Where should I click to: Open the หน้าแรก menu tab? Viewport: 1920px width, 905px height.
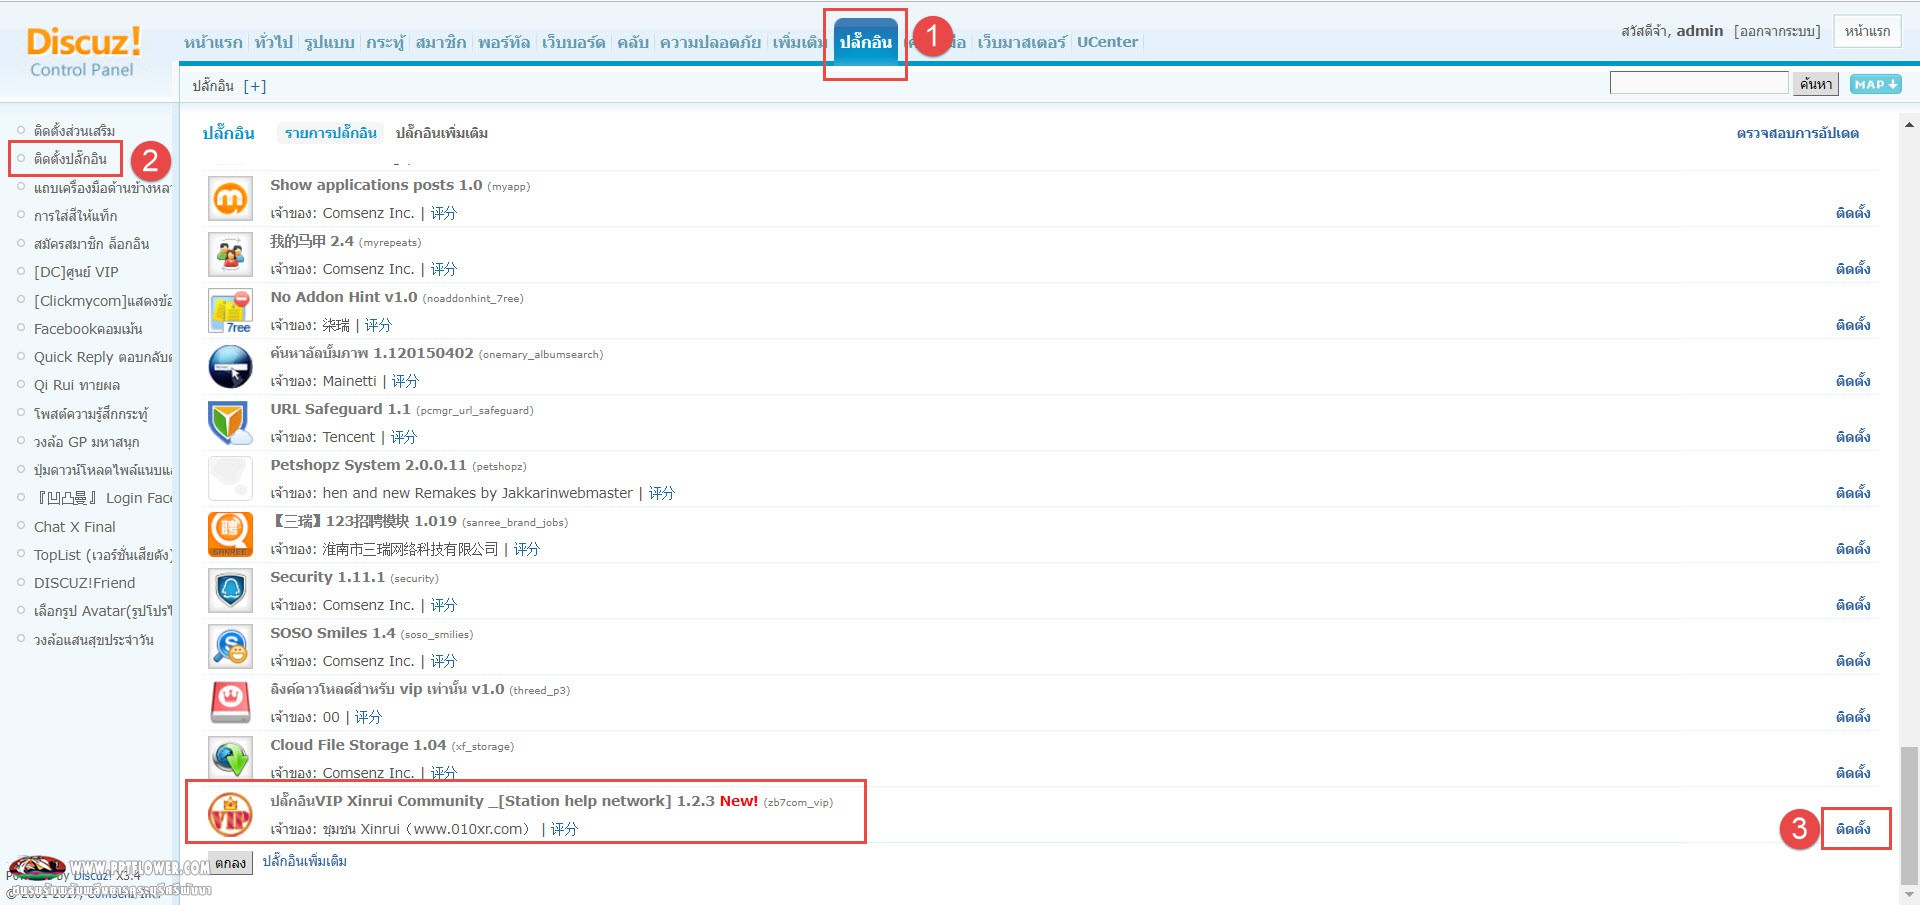pyautogui.click(x=213, y=42)
